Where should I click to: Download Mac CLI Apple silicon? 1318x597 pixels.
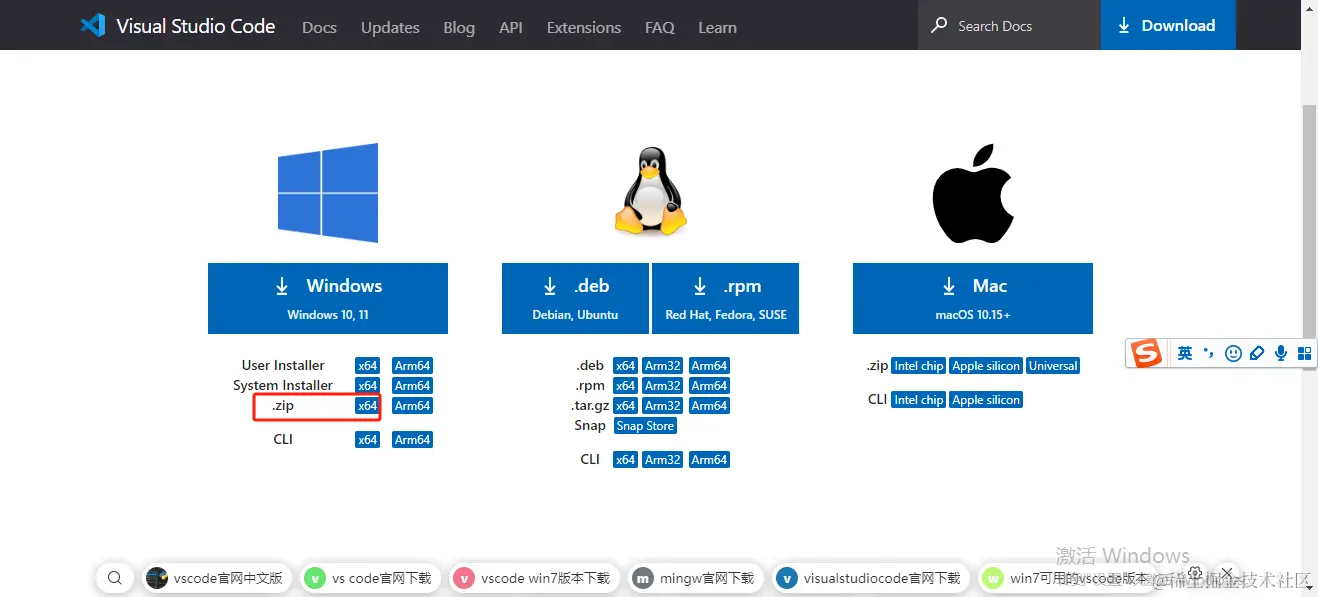(x=986, y=400)
